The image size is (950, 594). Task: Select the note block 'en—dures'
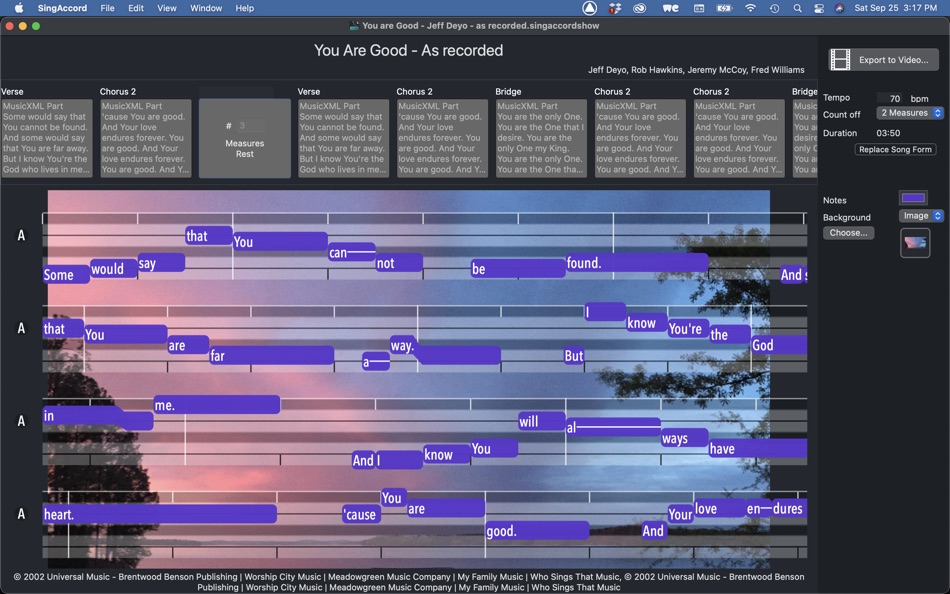(x=776, y=509)
